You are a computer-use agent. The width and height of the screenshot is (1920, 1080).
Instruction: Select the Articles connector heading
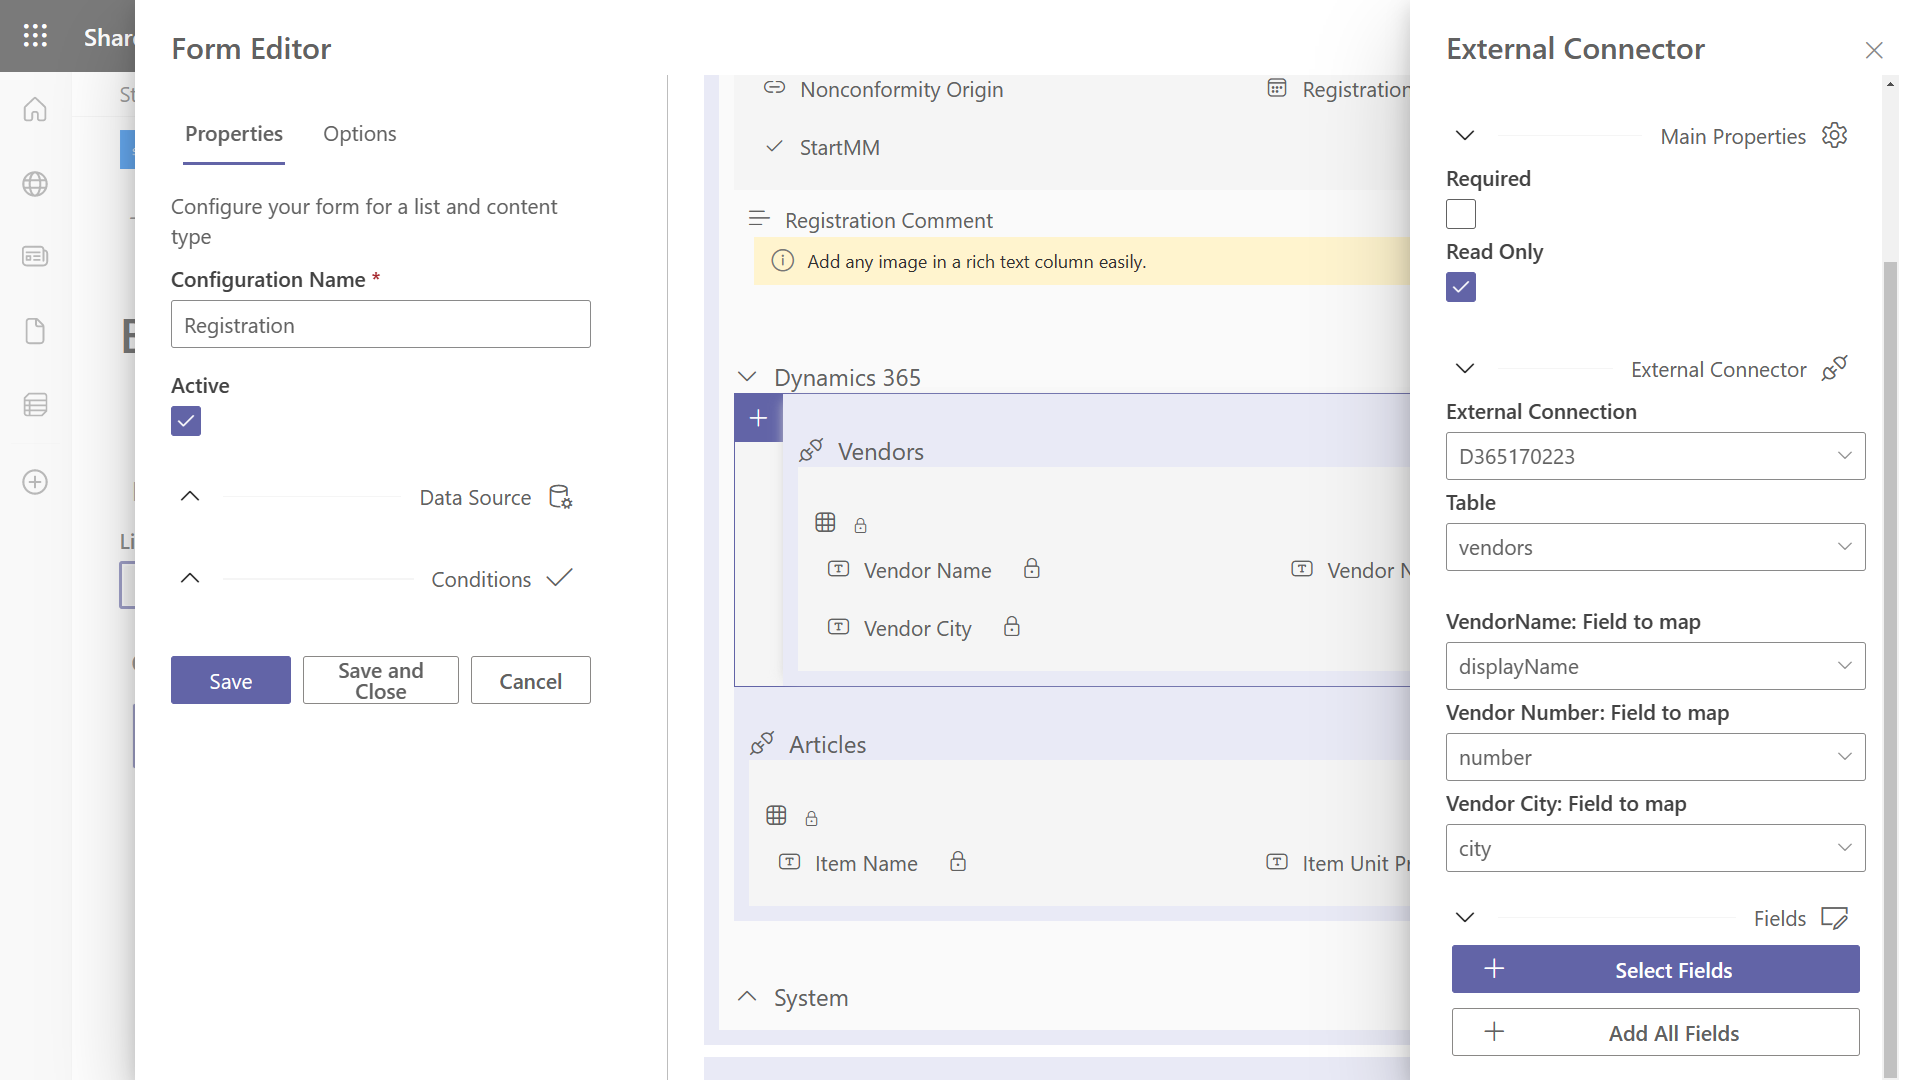(828, 744)
